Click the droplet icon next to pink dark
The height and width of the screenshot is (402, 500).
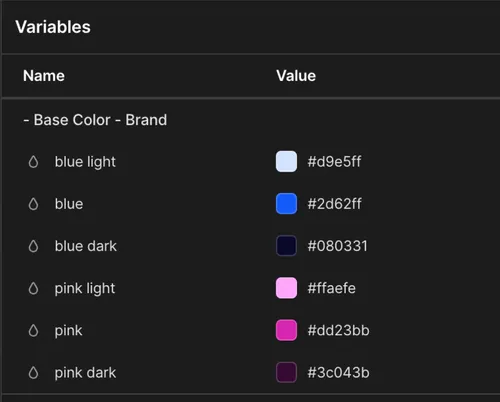pos(33,373)
